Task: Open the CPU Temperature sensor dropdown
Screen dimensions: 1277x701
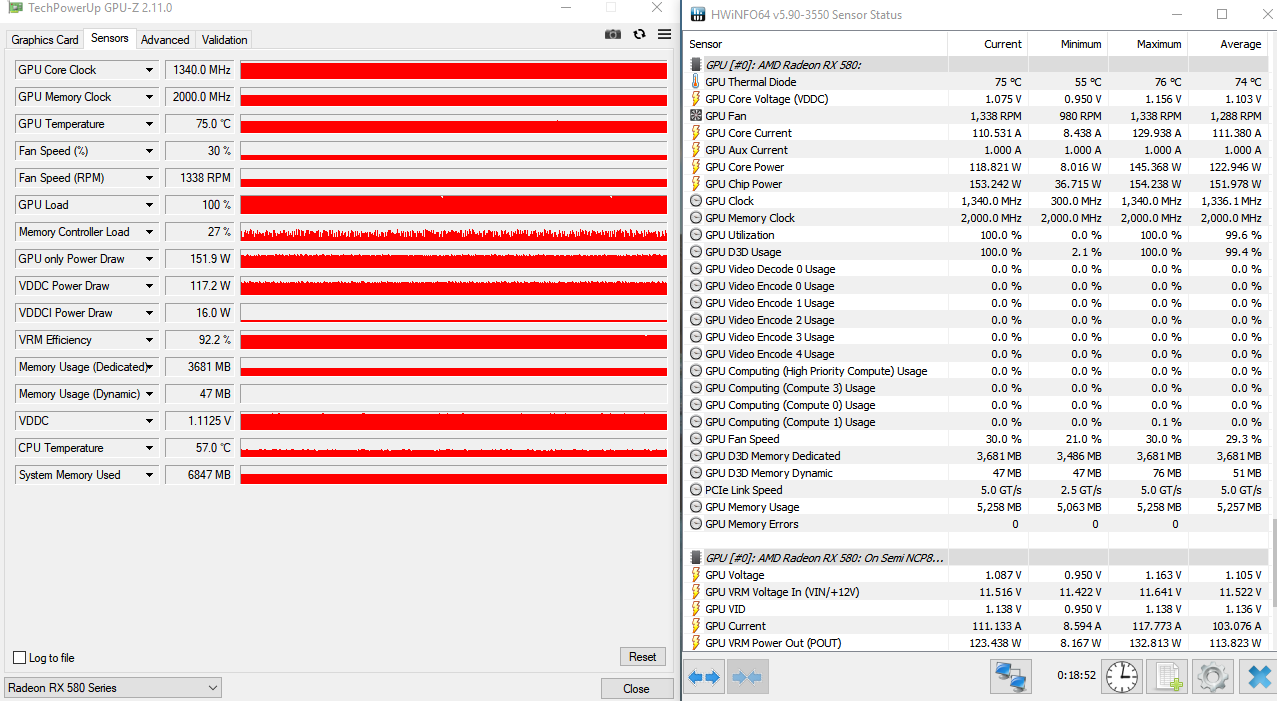Action: tap(150, 448)
